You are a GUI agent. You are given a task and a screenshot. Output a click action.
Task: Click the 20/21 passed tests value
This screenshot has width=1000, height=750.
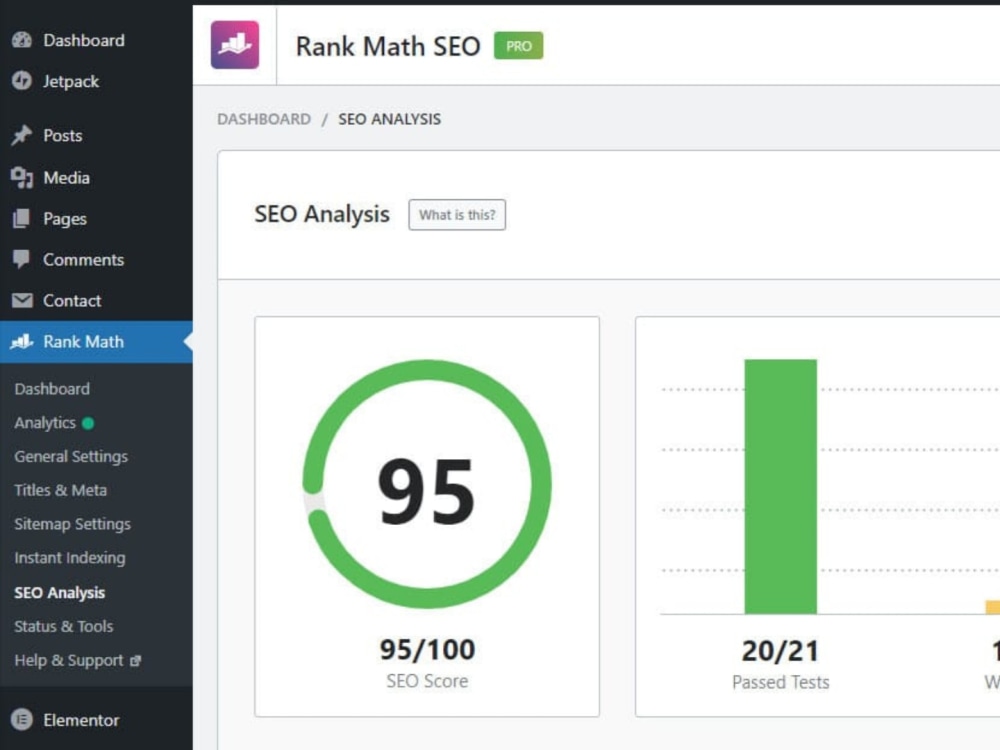coord(780,651)
